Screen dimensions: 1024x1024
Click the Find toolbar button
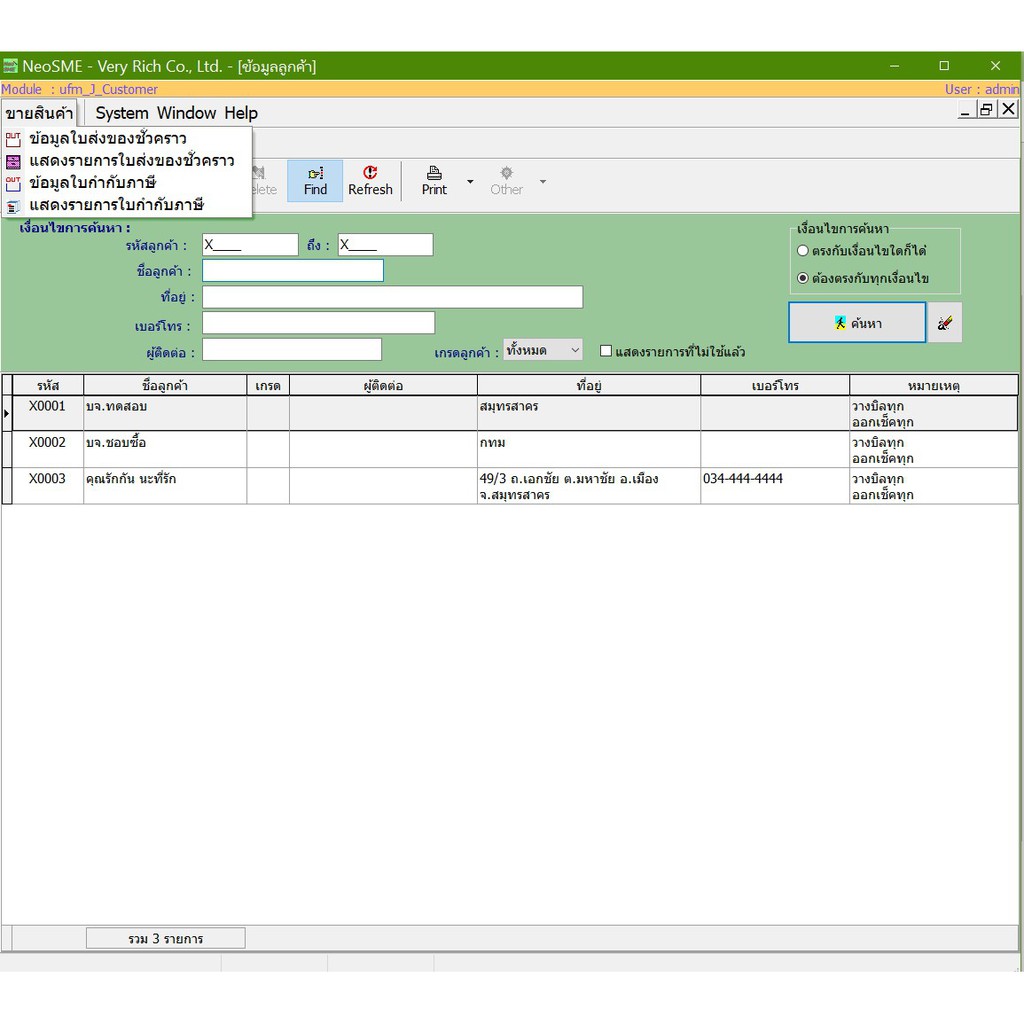click(x=315, y=181)
